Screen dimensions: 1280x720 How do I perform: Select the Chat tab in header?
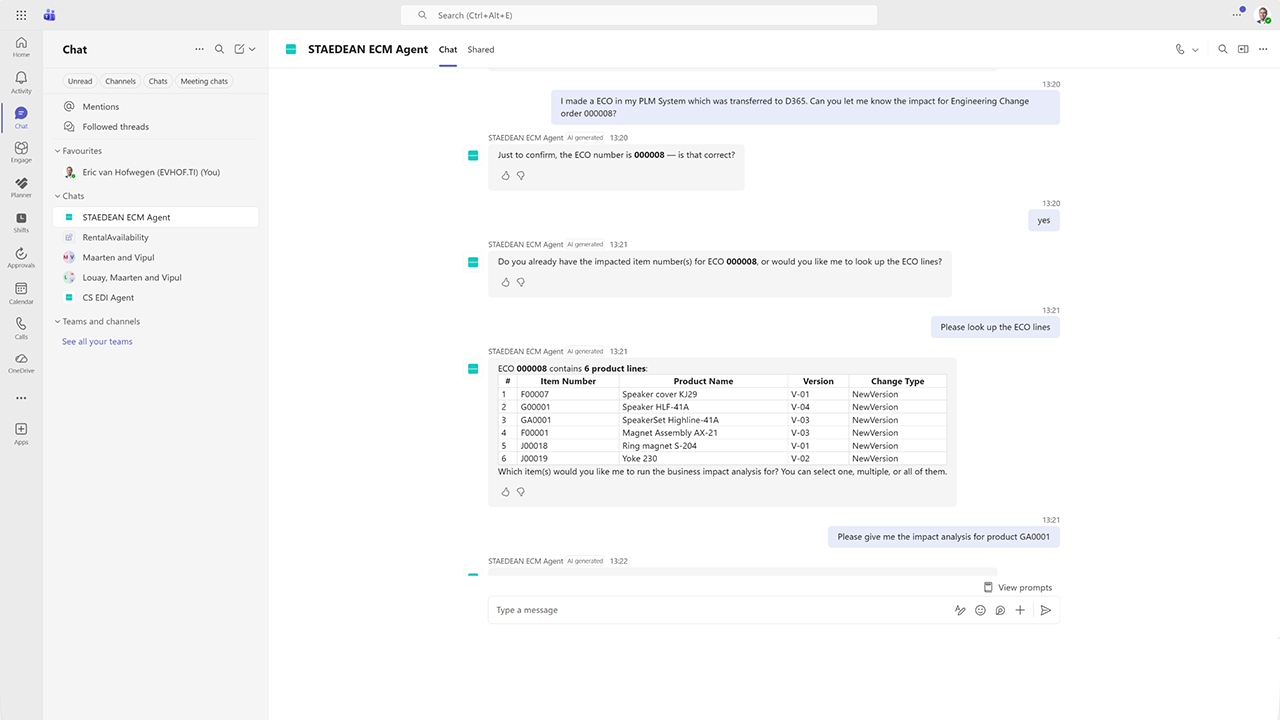click(448, 49)
